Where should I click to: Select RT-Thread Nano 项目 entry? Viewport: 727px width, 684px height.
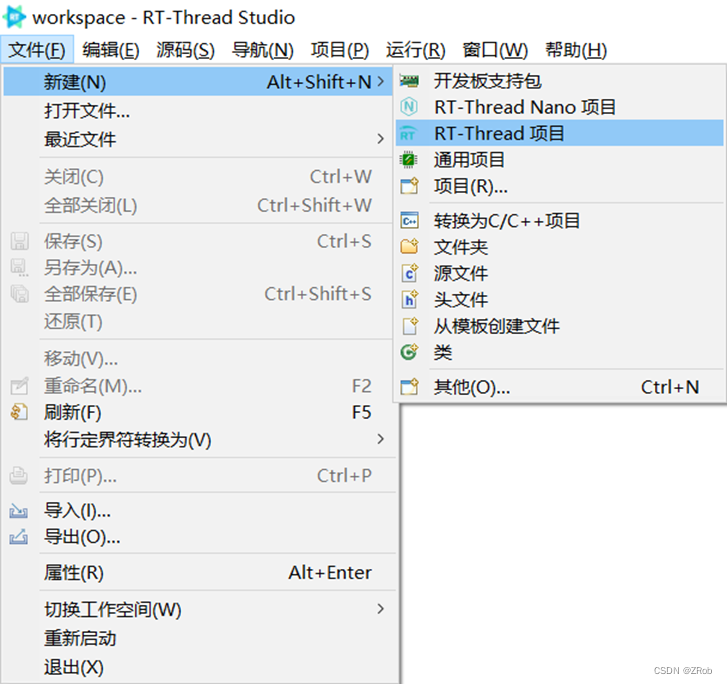(x=560, y=107)
